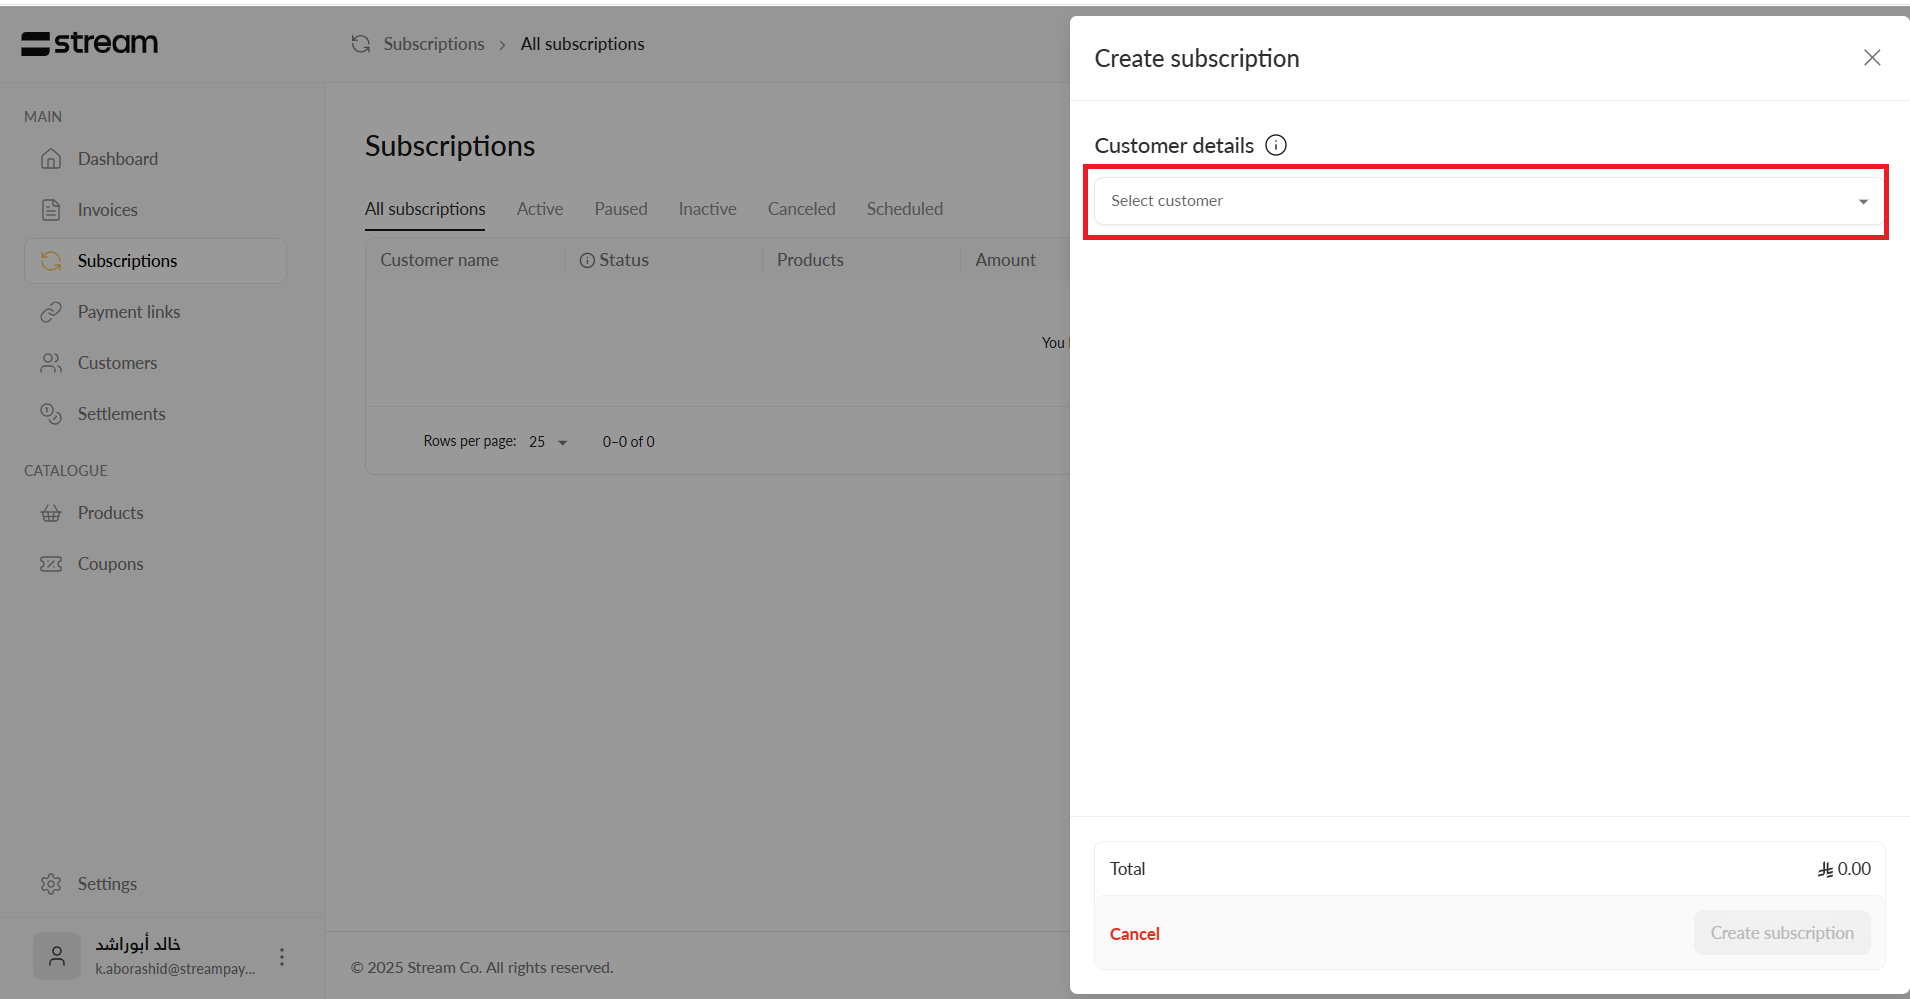The height and width of the screenshot is (999, 1910).
Task: Open the Coupons page
Action: tap(110, 564)
